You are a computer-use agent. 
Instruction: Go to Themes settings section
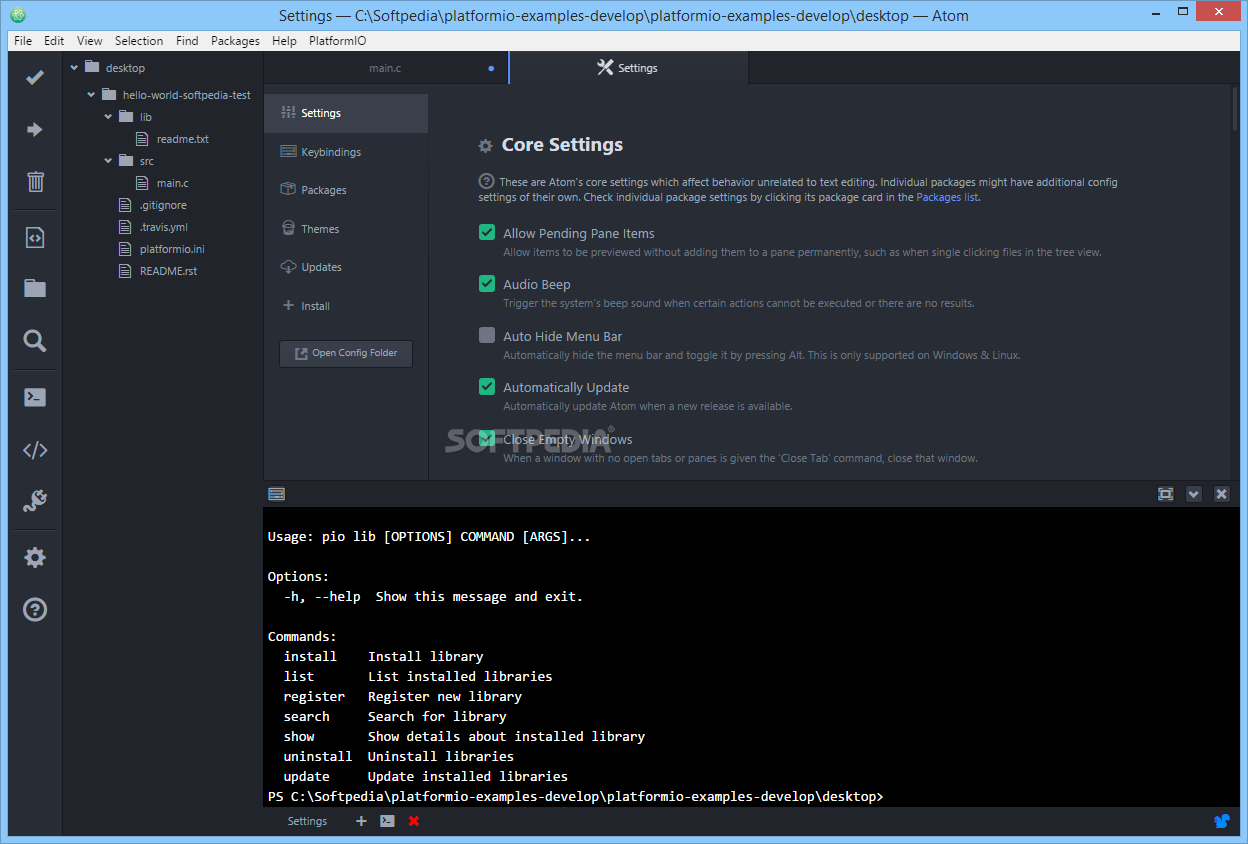point(346,229)
